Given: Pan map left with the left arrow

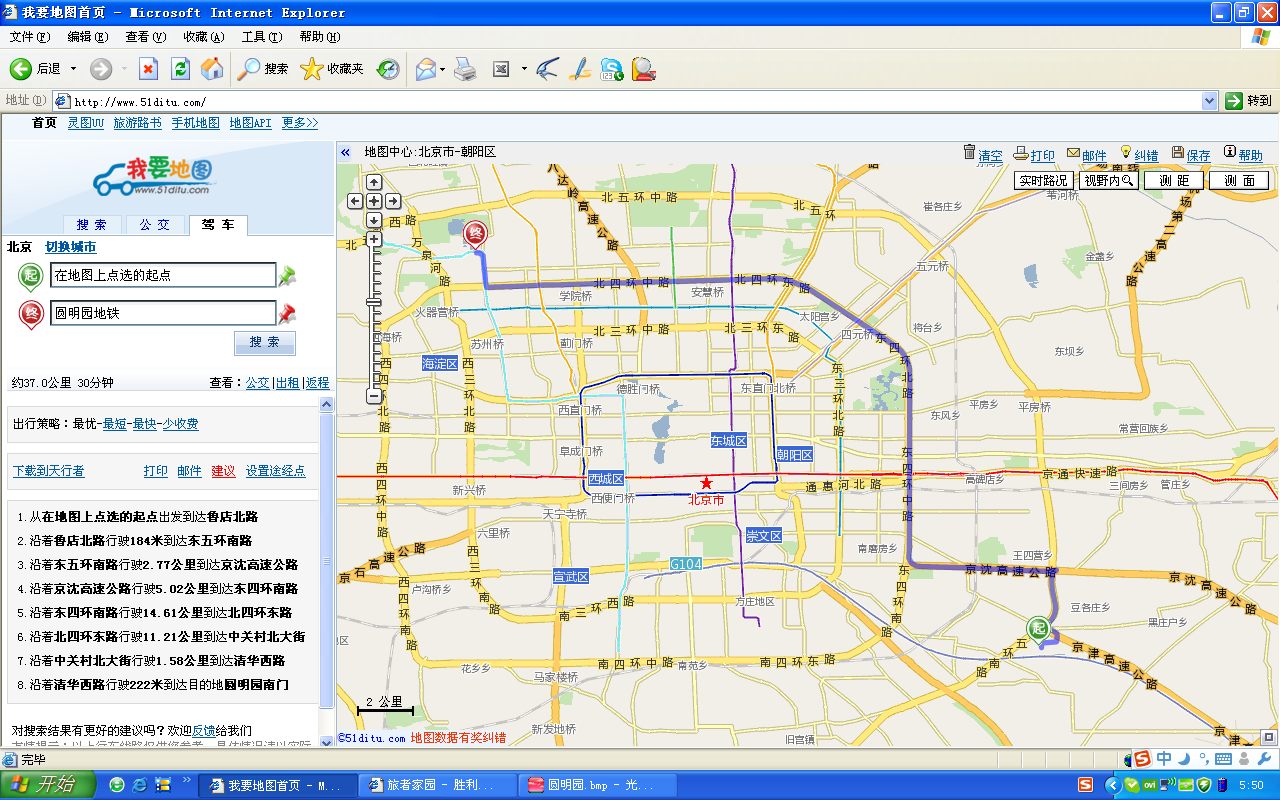Looking at the screenshot, I should (356, 201).
